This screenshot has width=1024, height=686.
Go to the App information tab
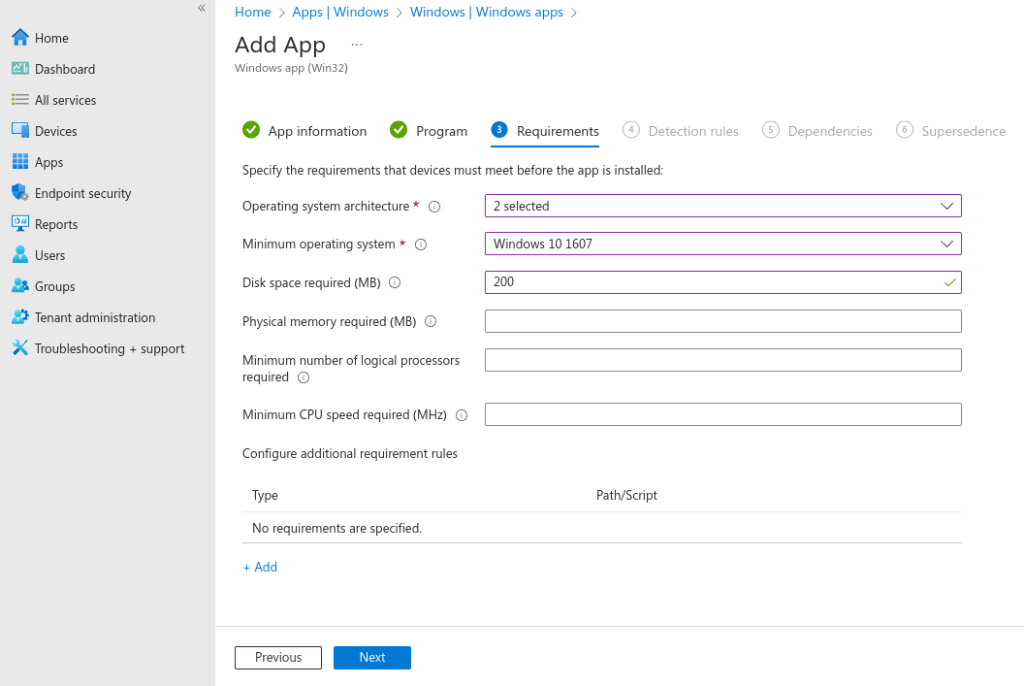[304, 131]
